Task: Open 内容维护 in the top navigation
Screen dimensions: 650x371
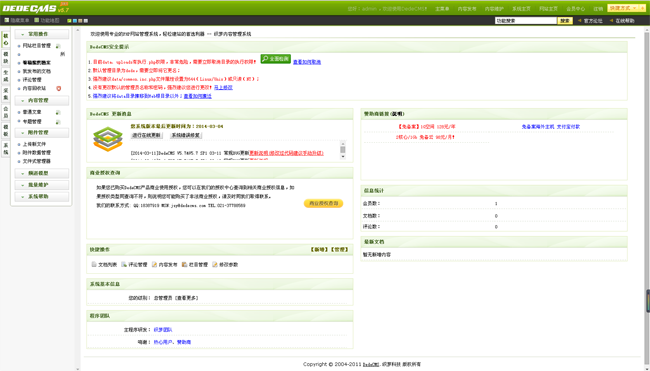Action: point(494,9)
